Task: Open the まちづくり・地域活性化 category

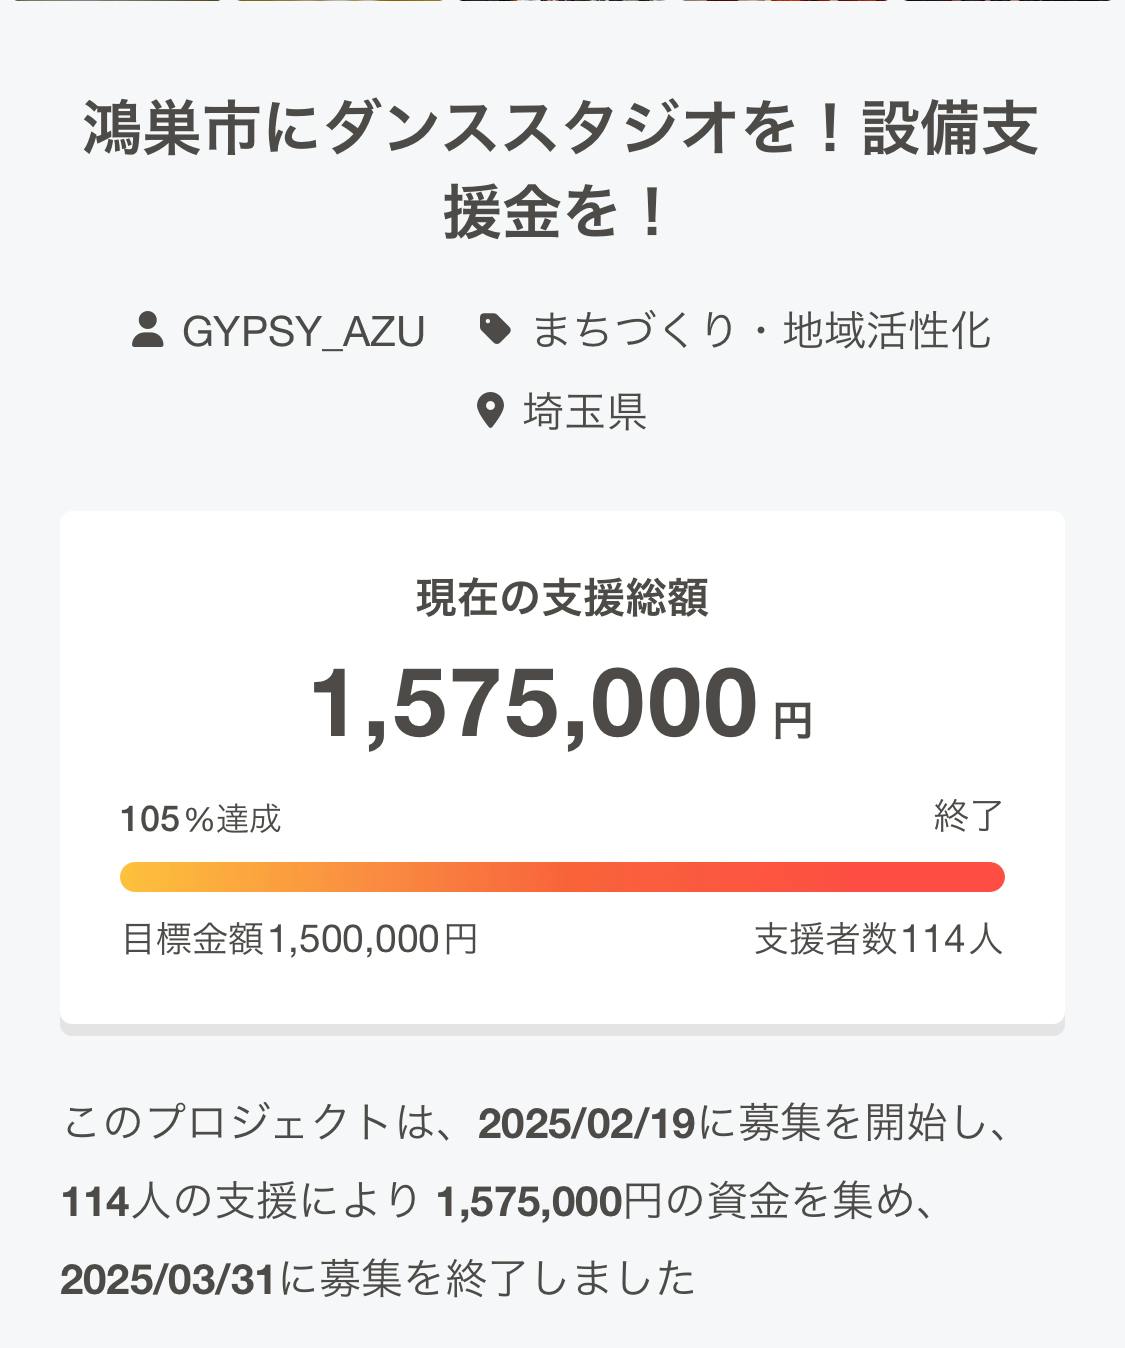Action: (x=760, y=331)
